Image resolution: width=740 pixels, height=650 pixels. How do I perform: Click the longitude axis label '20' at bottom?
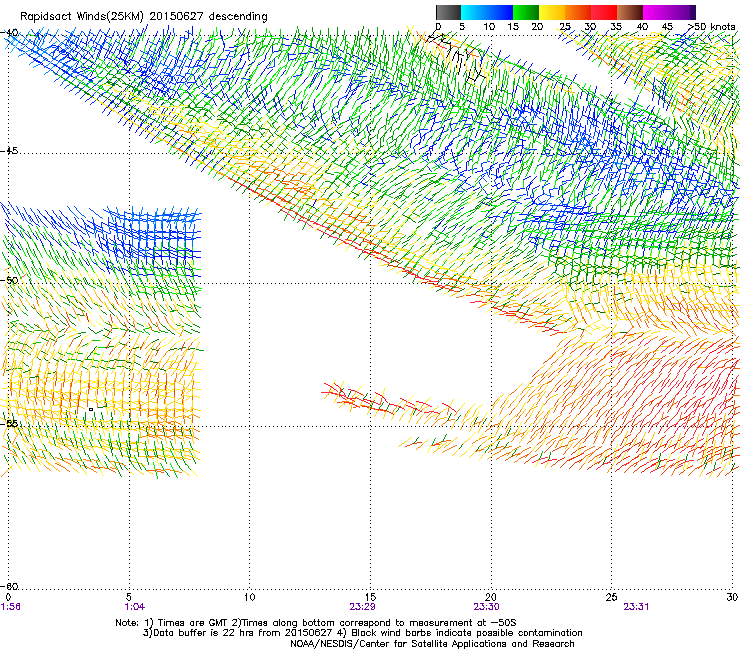point(491,597)
